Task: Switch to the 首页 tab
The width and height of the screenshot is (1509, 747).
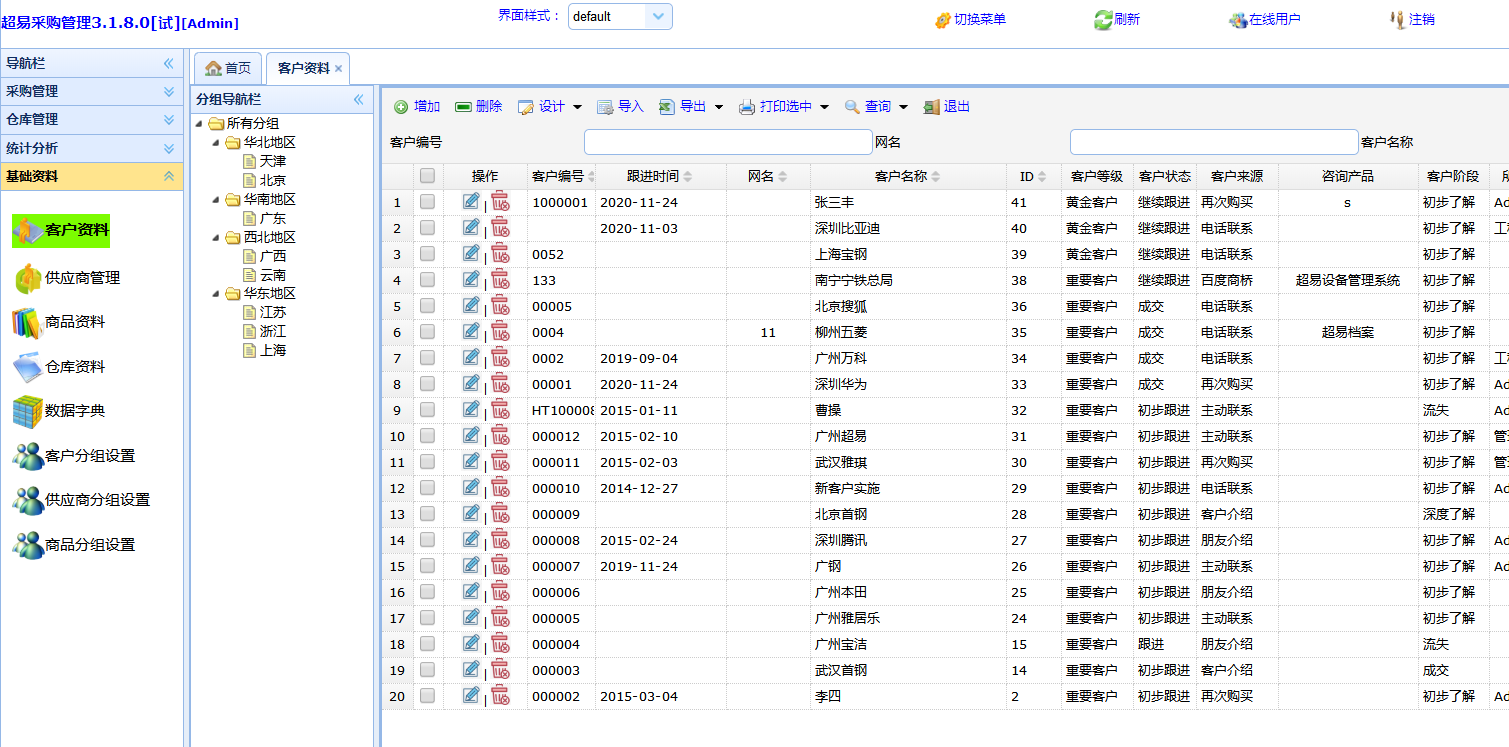Action: pyautogui.click(x=228, y=68)
